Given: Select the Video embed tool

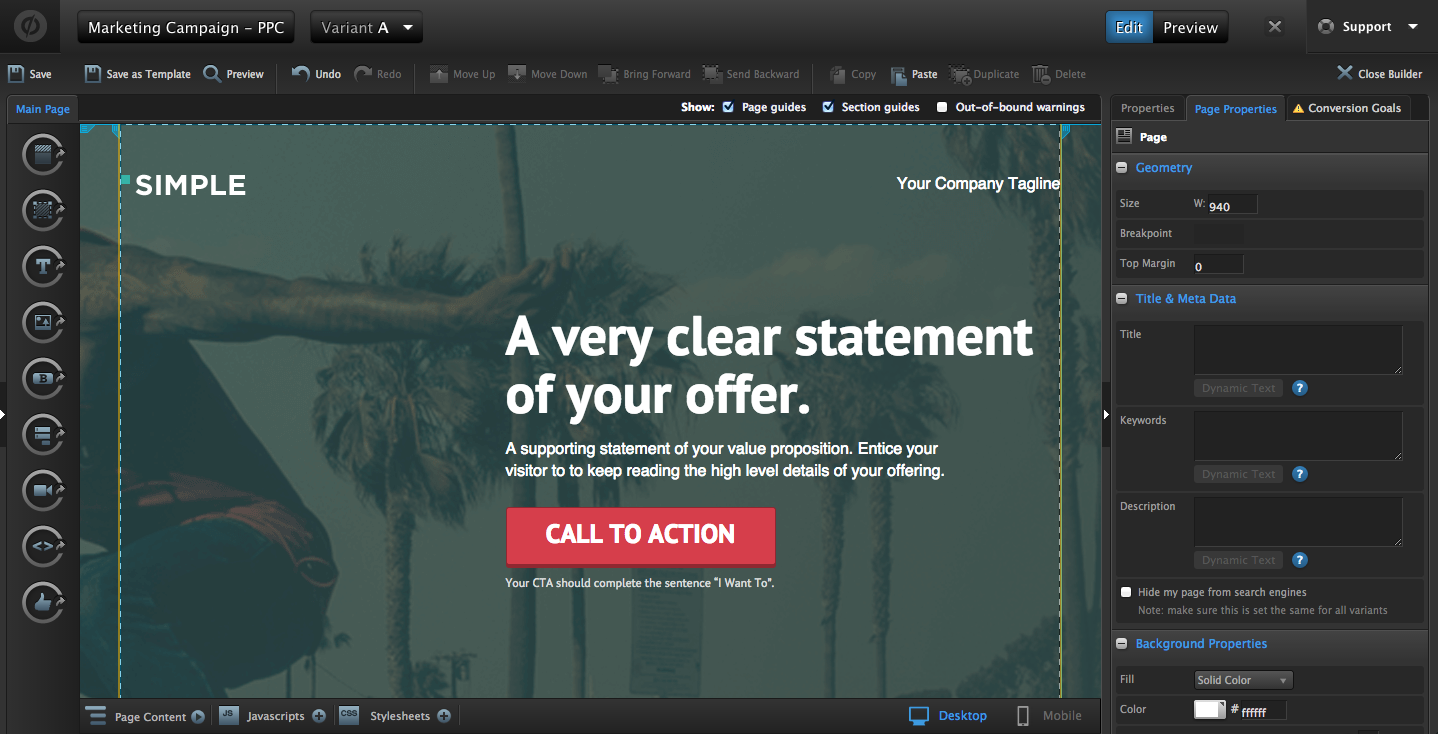Looking at the screenshot, I should [43, 491].
